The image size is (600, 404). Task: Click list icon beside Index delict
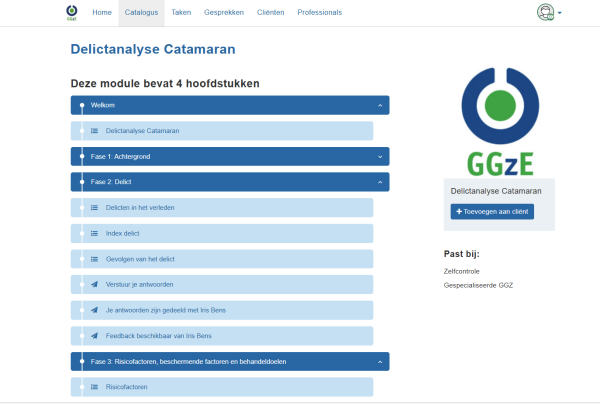tap(94, 234)
